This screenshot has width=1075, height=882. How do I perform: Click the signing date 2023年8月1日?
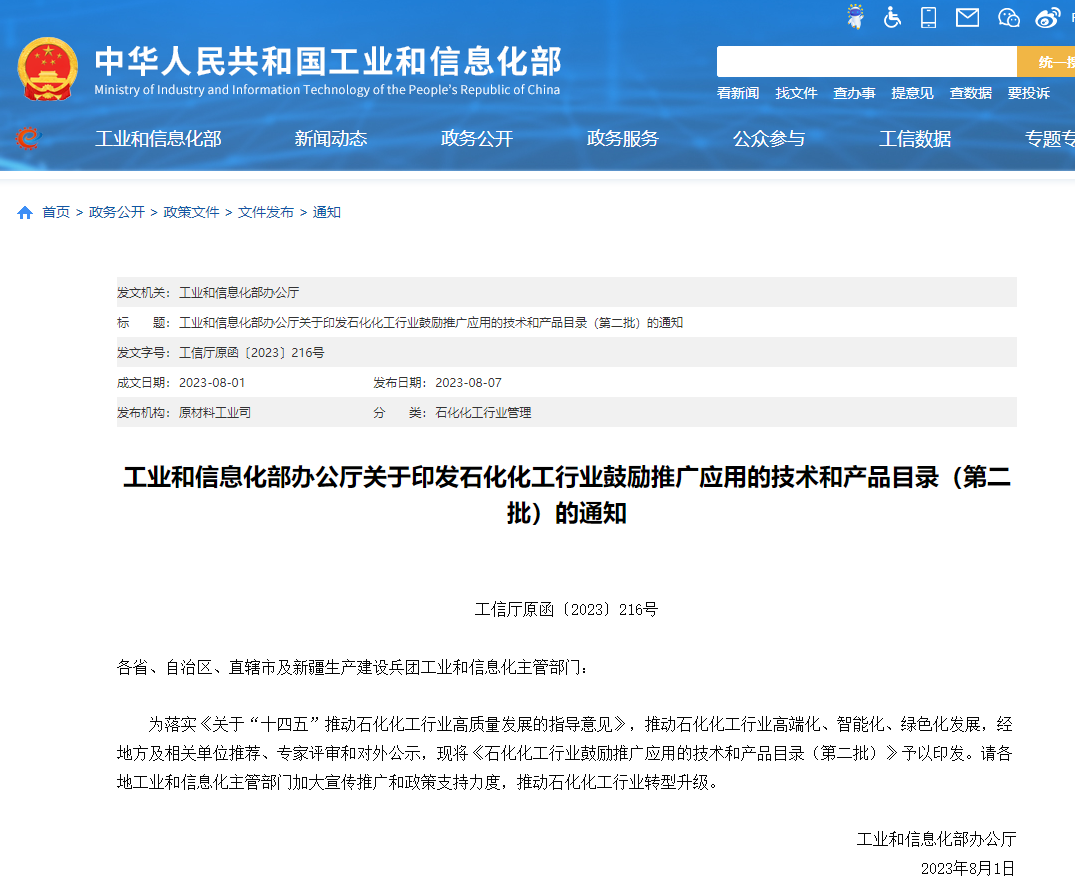(x=967, y=869)
